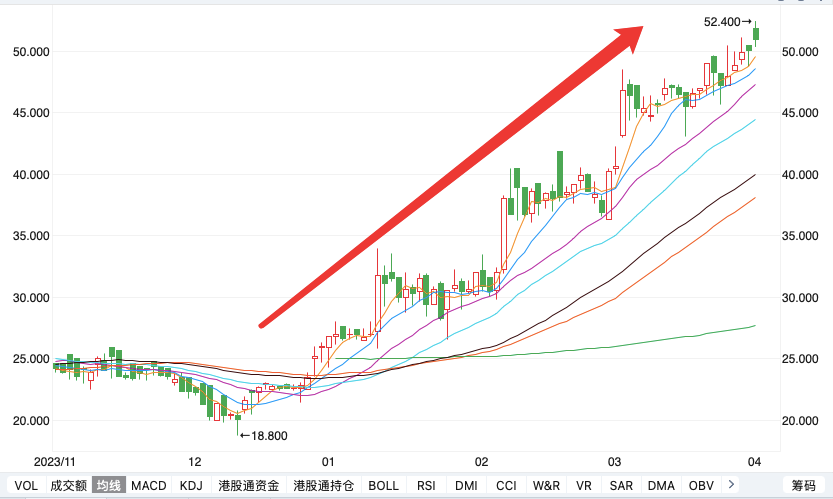Select the CCI indicator tab
The image size is (833, 499).
pyautogui.click(x=506, y=486)
